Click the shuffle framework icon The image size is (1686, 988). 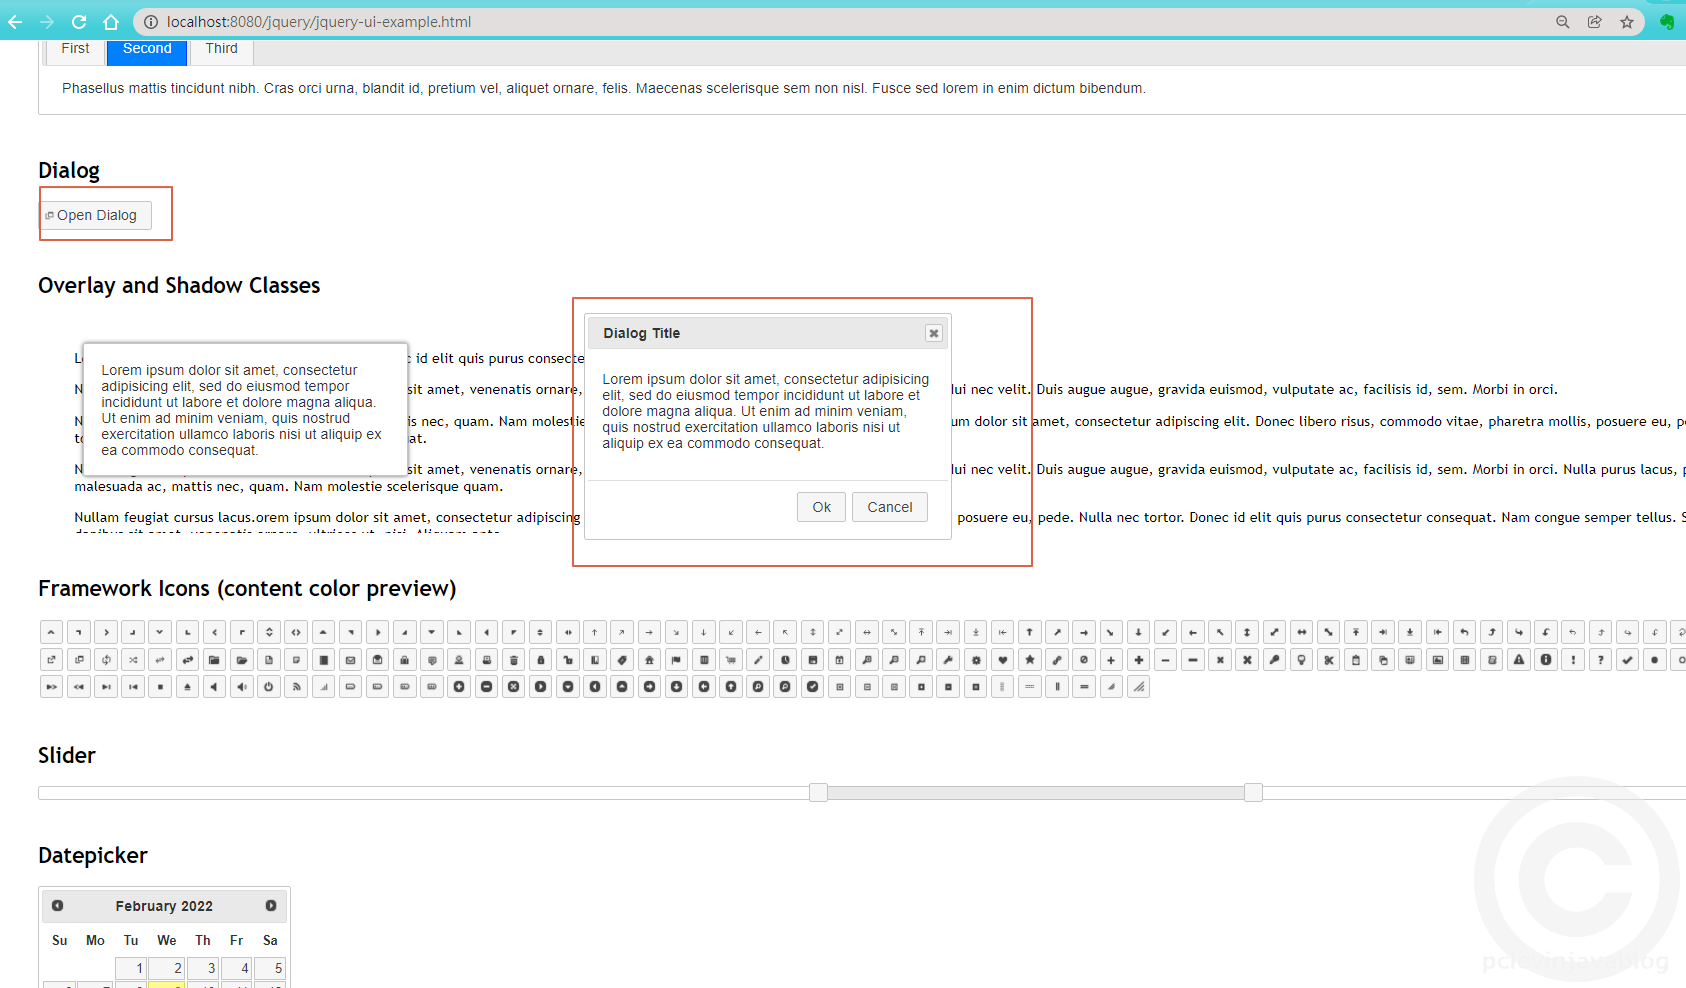[x=133, y=660]
